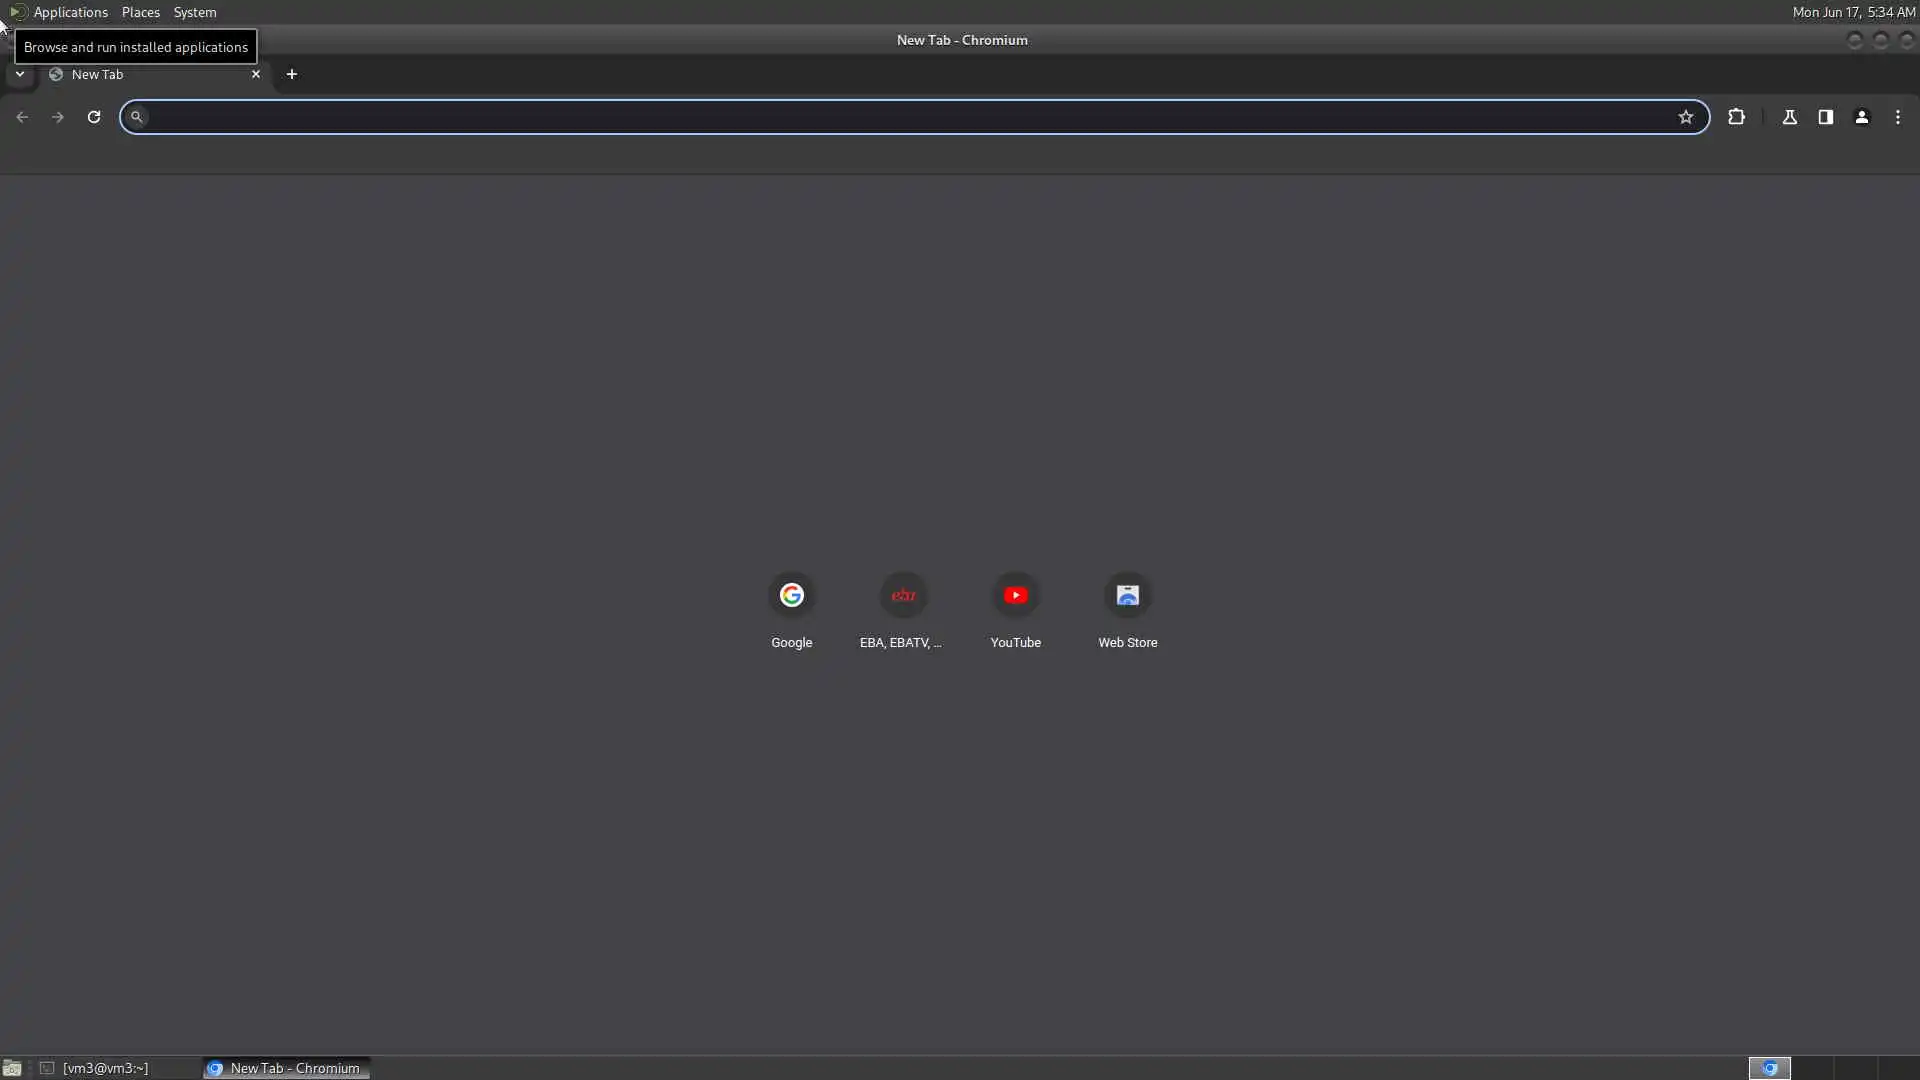Click the browser back arrow
The height and width of the screenshot is (1080, 1920).
coord(22,117)
